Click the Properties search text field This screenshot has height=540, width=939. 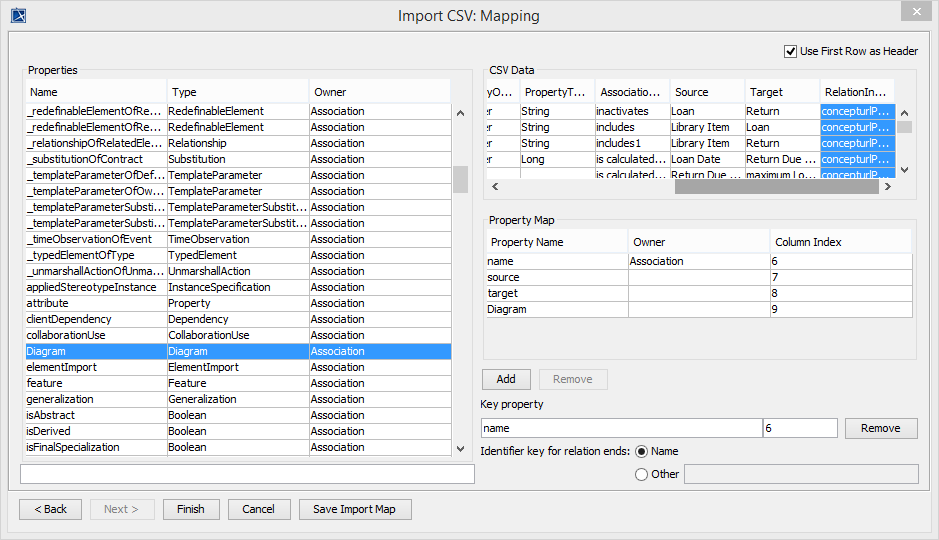[247, 474]
